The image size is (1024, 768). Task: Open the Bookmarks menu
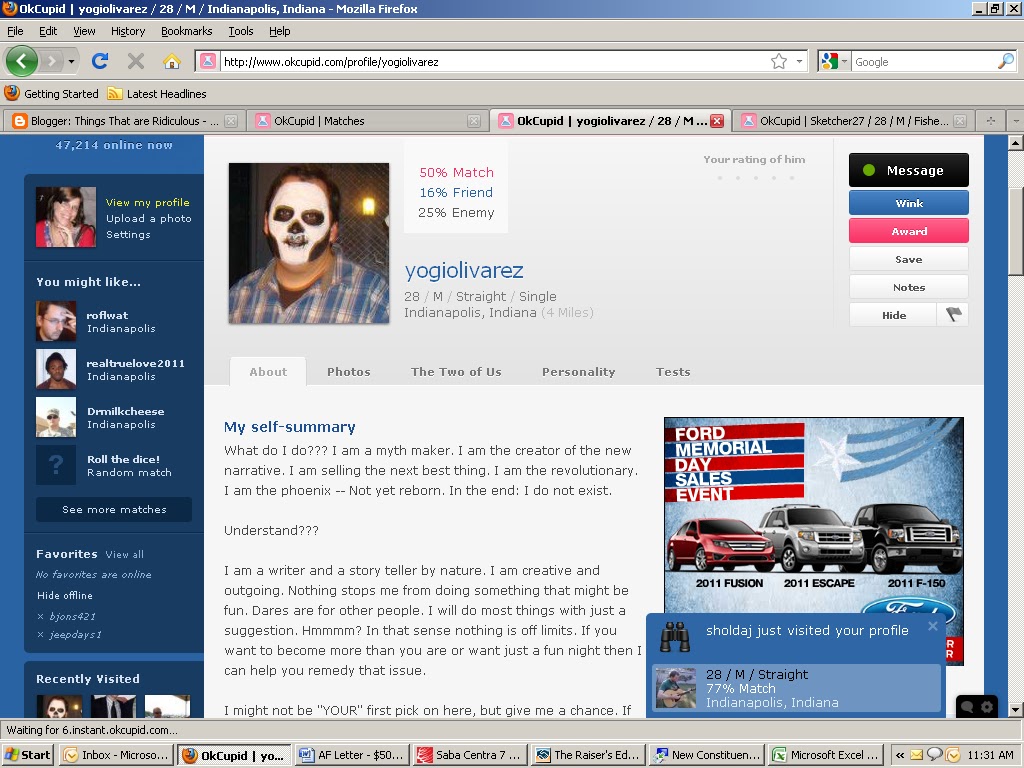[186, 31]
